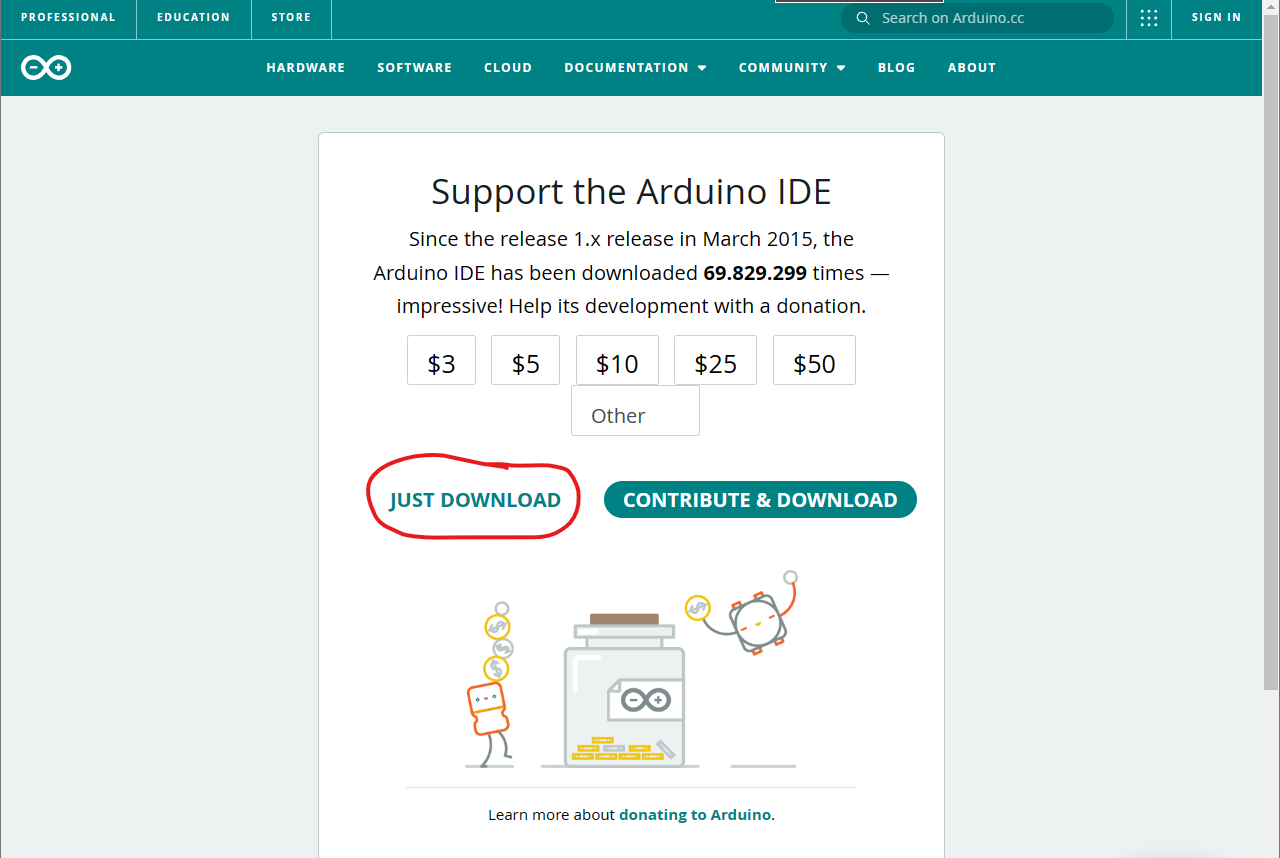The image size is (1280, 858).
Task: Click the page vertical scrollbar
Action: pyautogui.click(x=1270, y=400)
